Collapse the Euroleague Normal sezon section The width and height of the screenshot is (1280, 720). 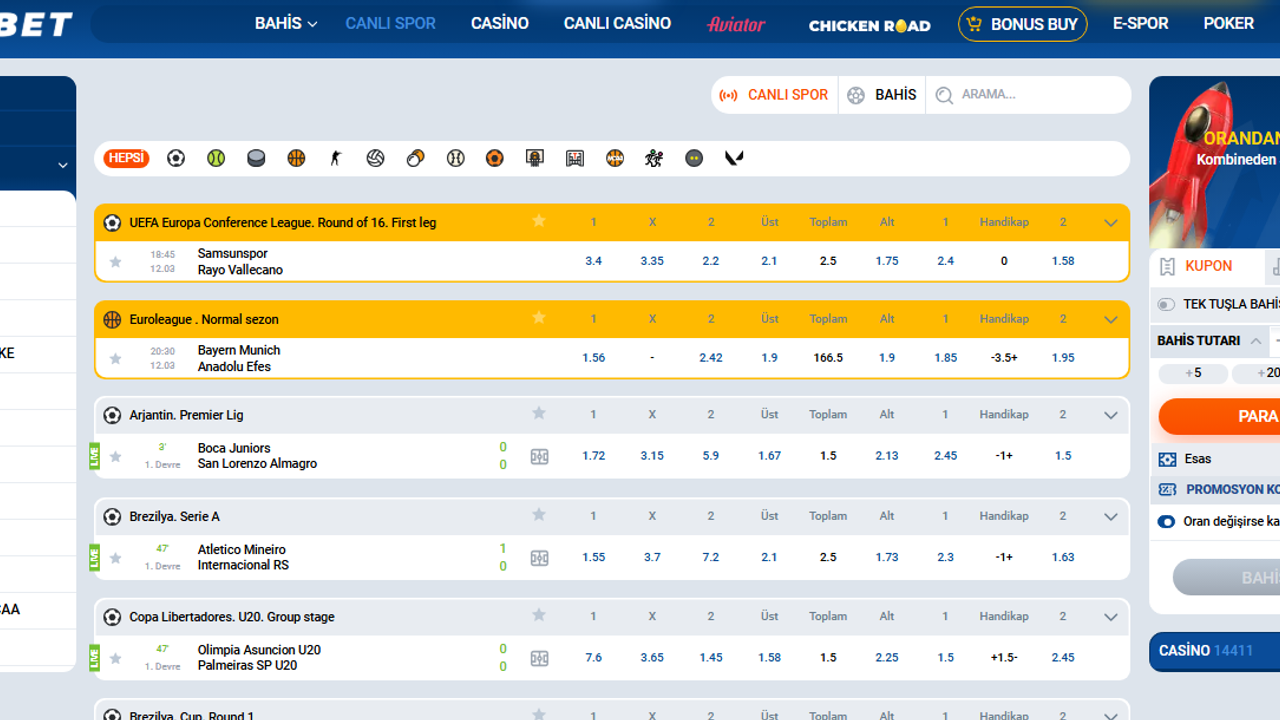click(x=1110, y=320)
